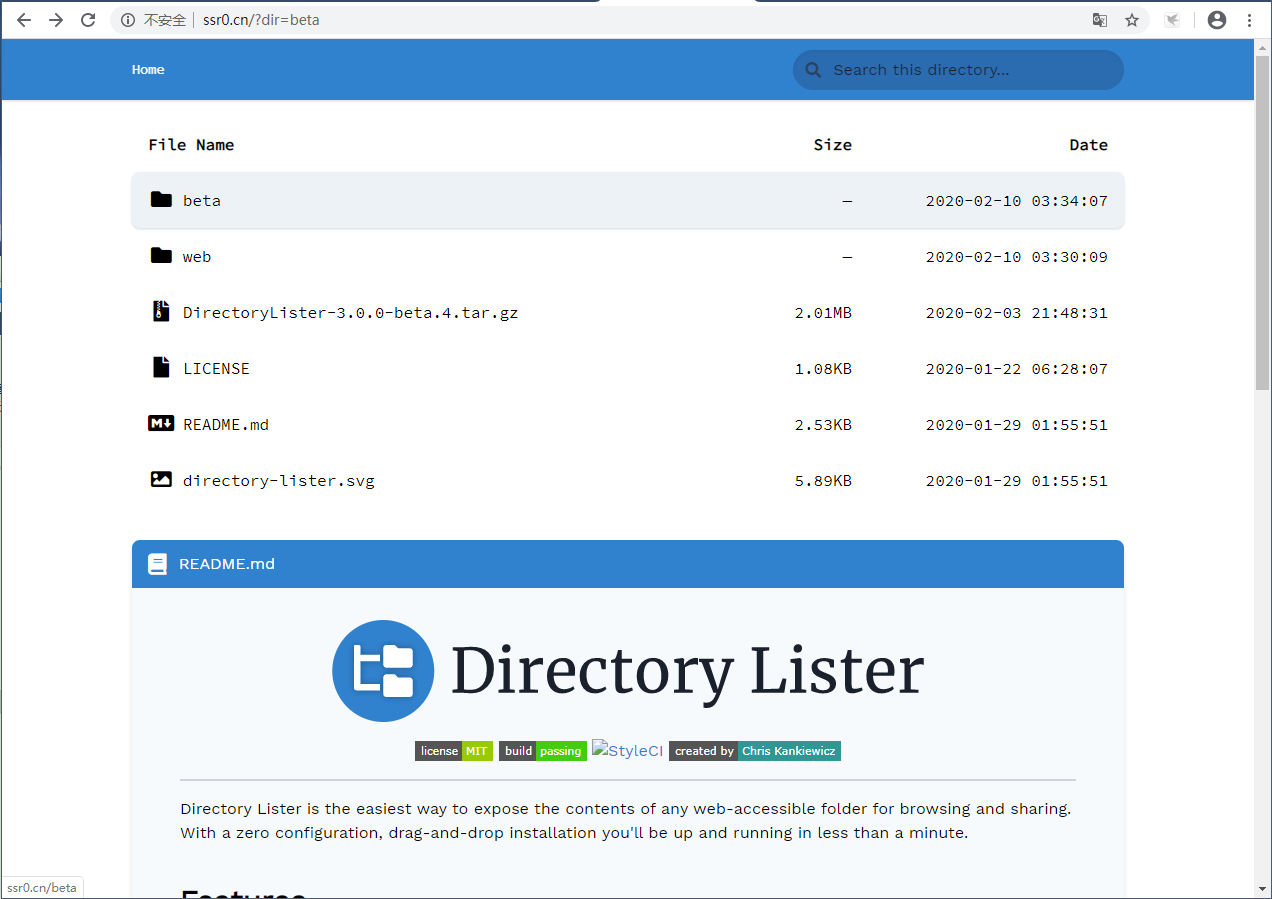Image resolution: width=1272 pixels, height=899 pixels.
Task: Click the image icon beside directory-lister.svg
Action: coord(161,479)
